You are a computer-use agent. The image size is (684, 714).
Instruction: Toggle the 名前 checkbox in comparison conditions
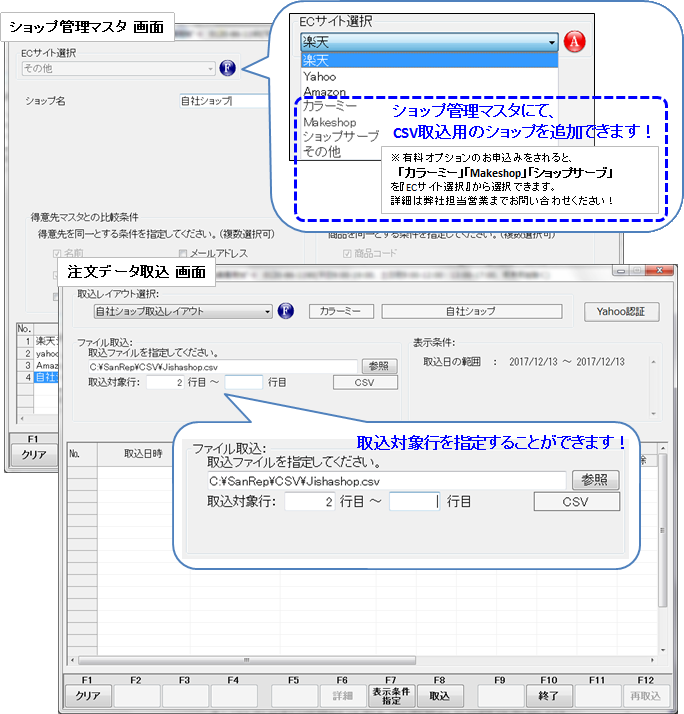[57, 253]
